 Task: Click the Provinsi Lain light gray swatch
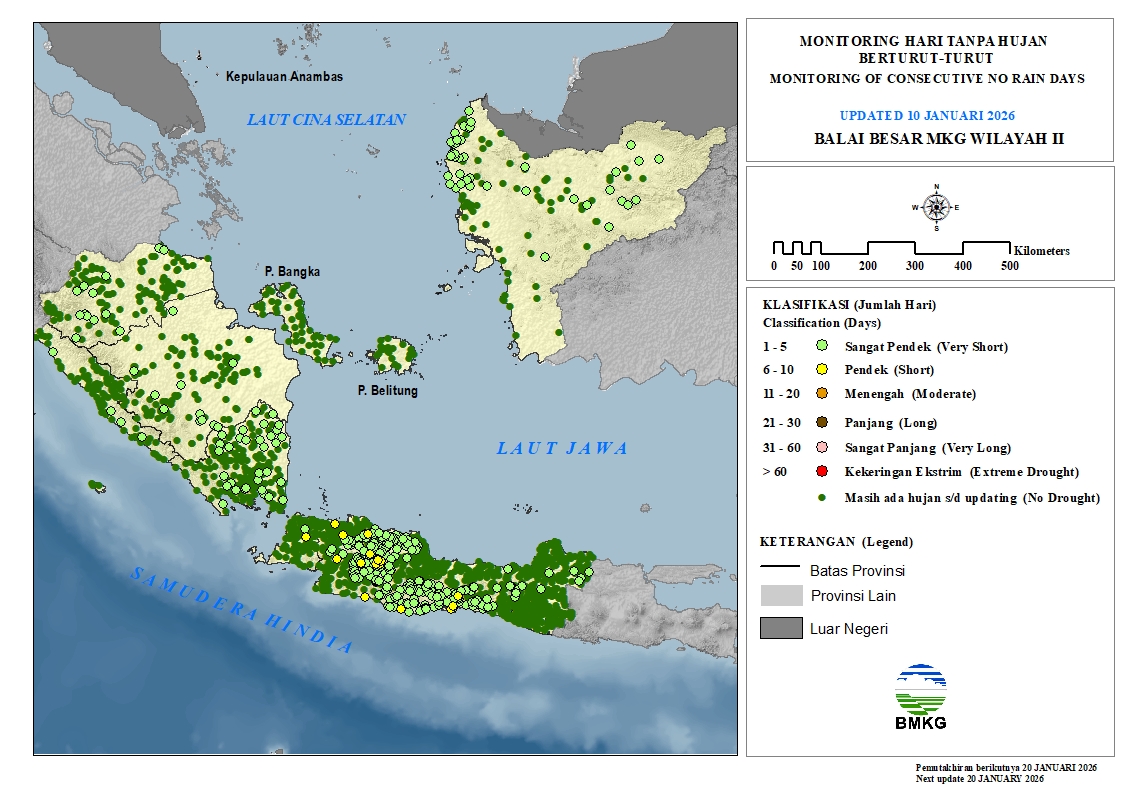(780, 596)
